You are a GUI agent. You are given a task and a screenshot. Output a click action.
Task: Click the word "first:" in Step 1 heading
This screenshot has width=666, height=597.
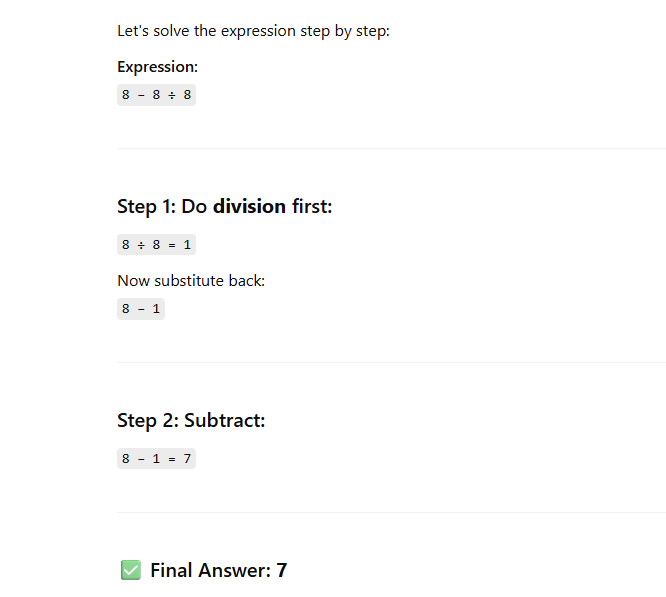pos(311,207)
